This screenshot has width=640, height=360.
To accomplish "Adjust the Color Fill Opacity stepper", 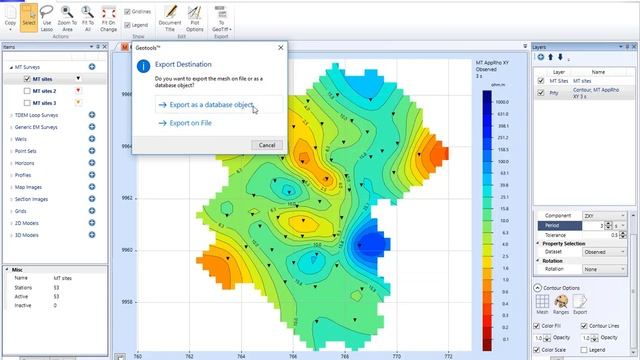I will tap(547, 338).
